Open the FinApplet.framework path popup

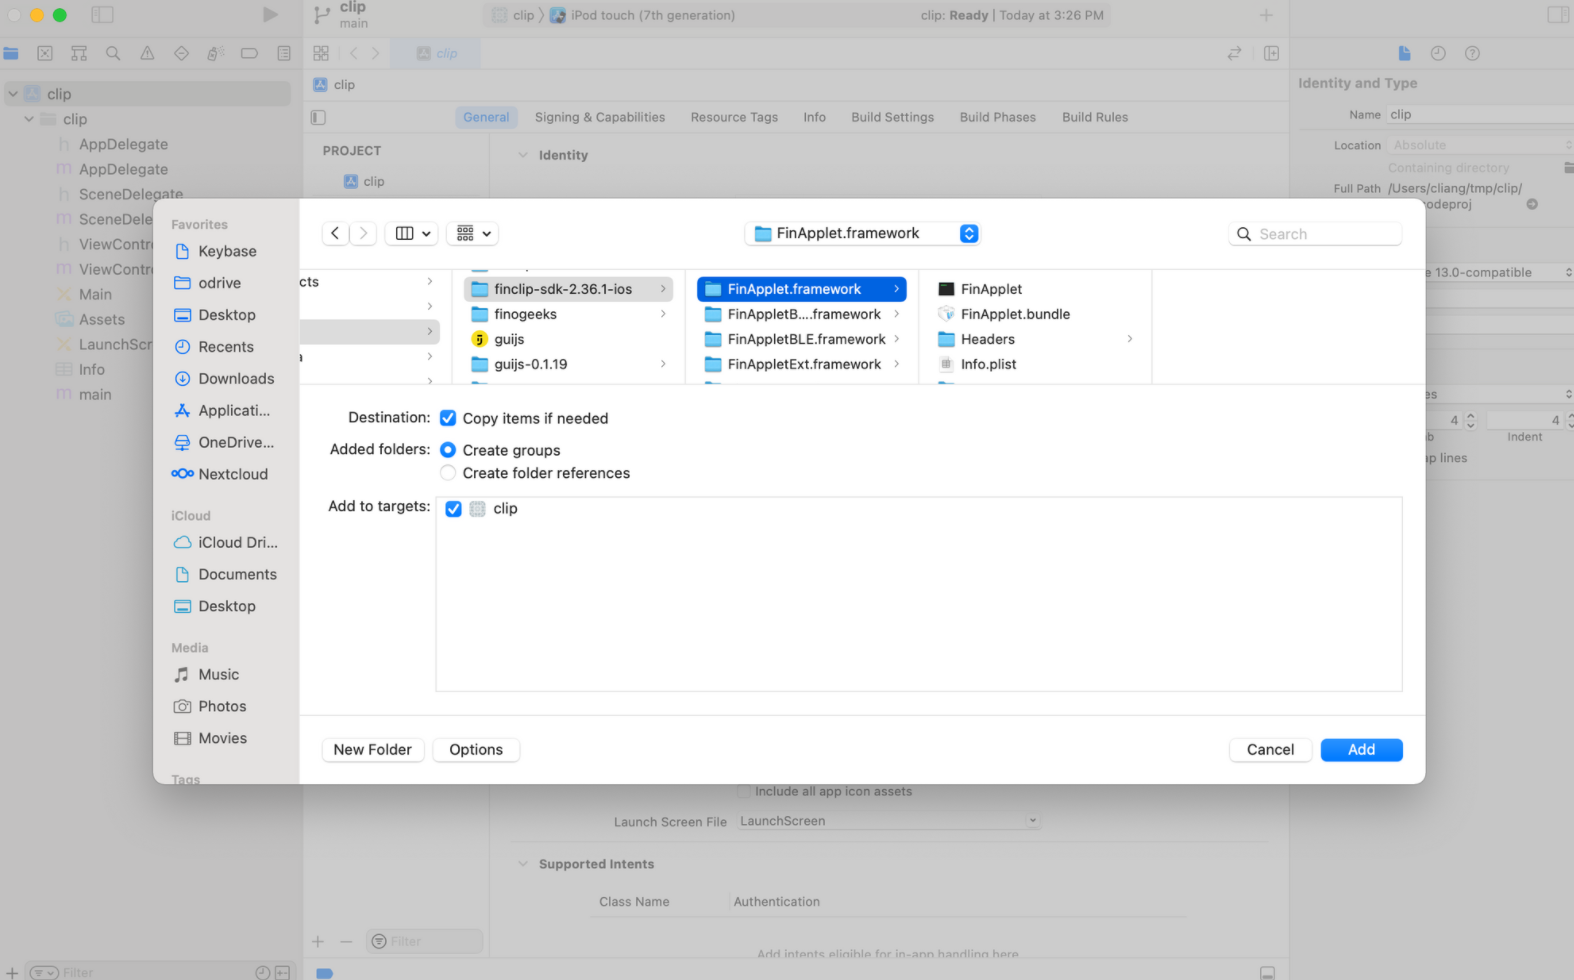click(x=862, y=233)
